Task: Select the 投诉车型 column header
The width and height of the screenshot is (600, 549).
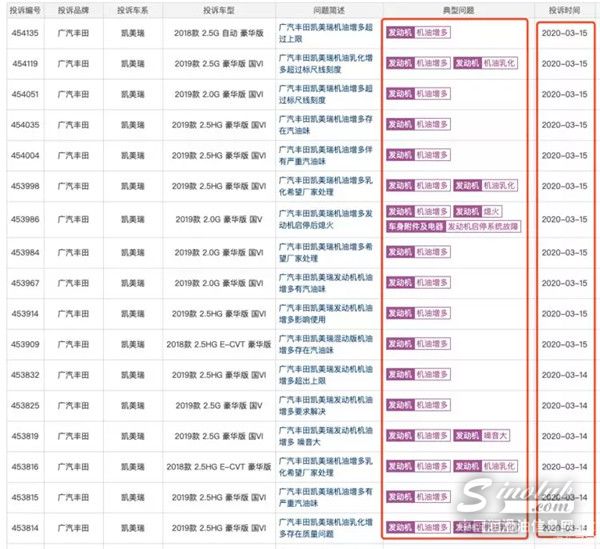Action: point(220,9)
